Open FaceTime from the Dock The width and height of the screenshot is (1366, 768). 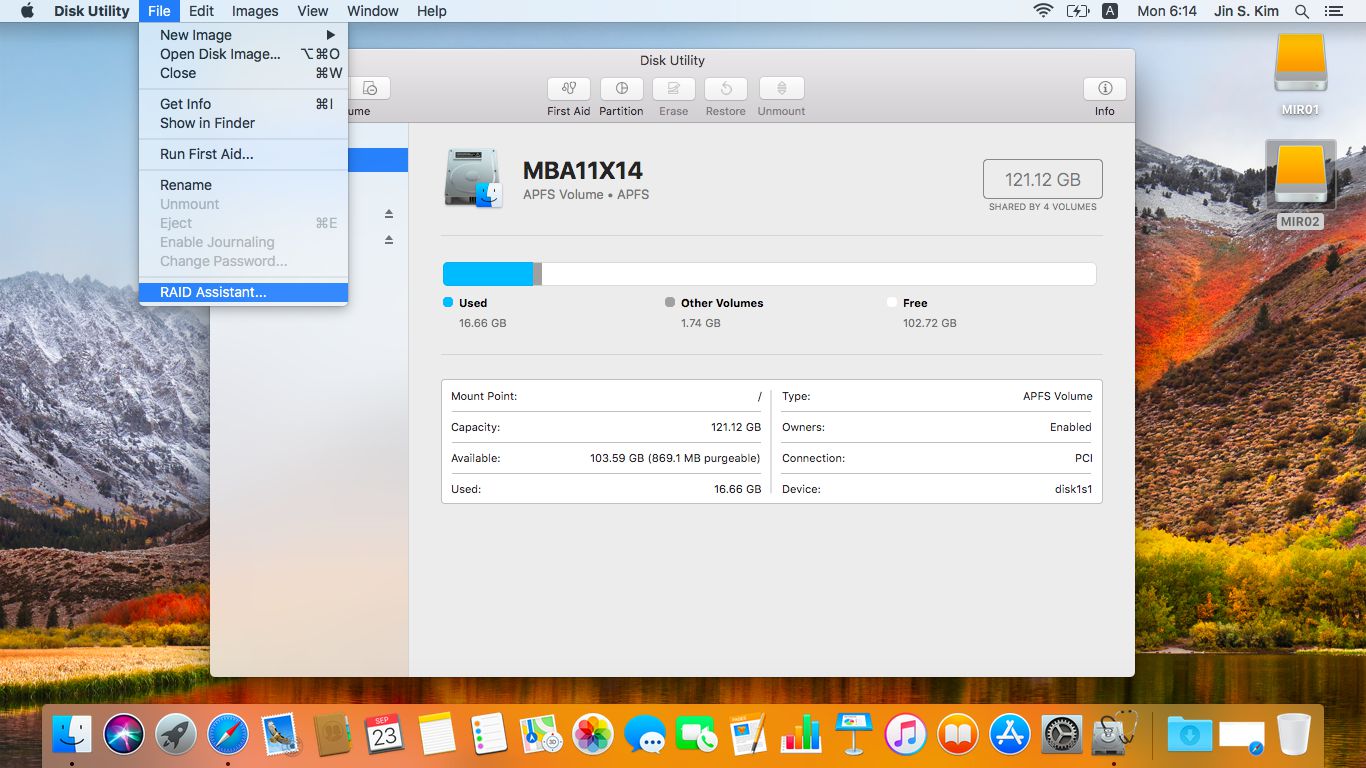(697, 735)
